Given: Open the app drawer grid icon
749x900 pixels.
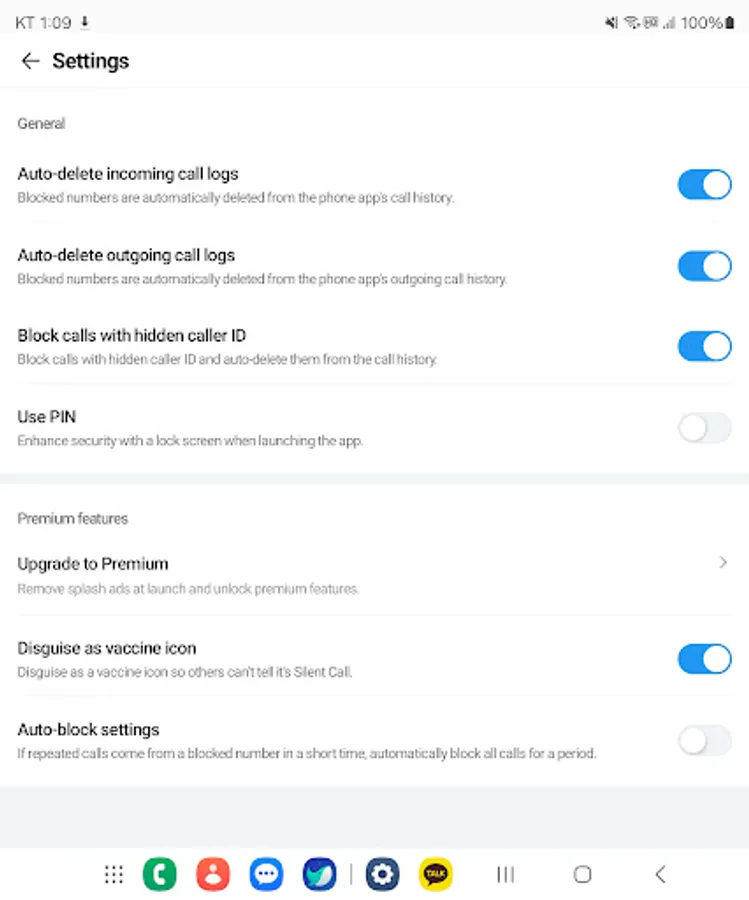Looking at the screenshot, I should 113,874.
